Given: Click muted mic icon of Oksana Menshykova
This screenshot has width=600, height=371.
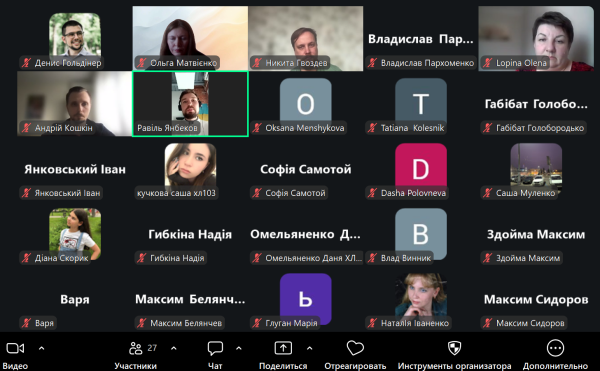Looking at the screenshot, I should pyautogui.click(x=257, y=128).
